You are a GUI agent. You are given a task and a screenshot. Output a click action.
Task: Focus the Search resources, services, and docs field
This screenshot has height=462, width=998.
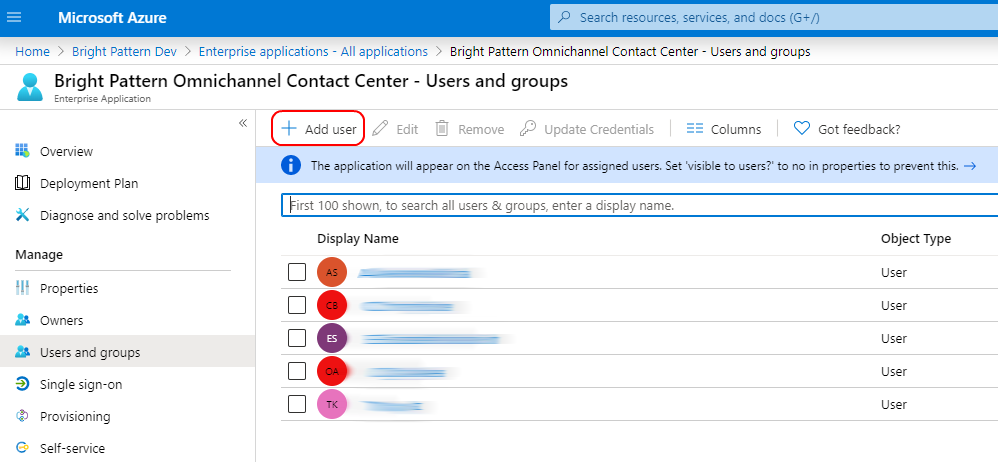coord(774,17)
